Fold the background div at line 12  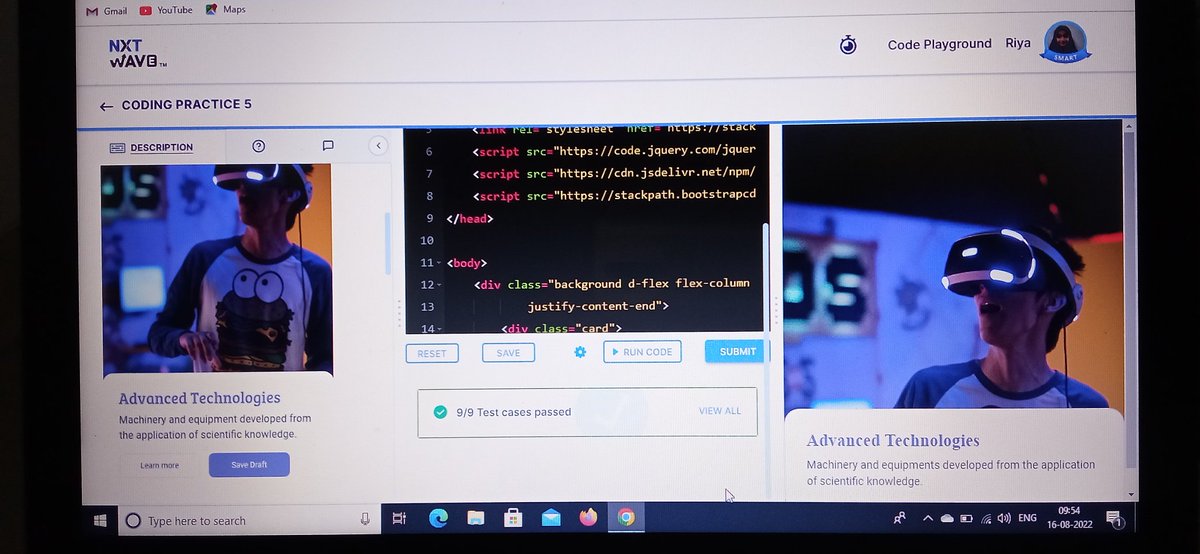point(438,285)
